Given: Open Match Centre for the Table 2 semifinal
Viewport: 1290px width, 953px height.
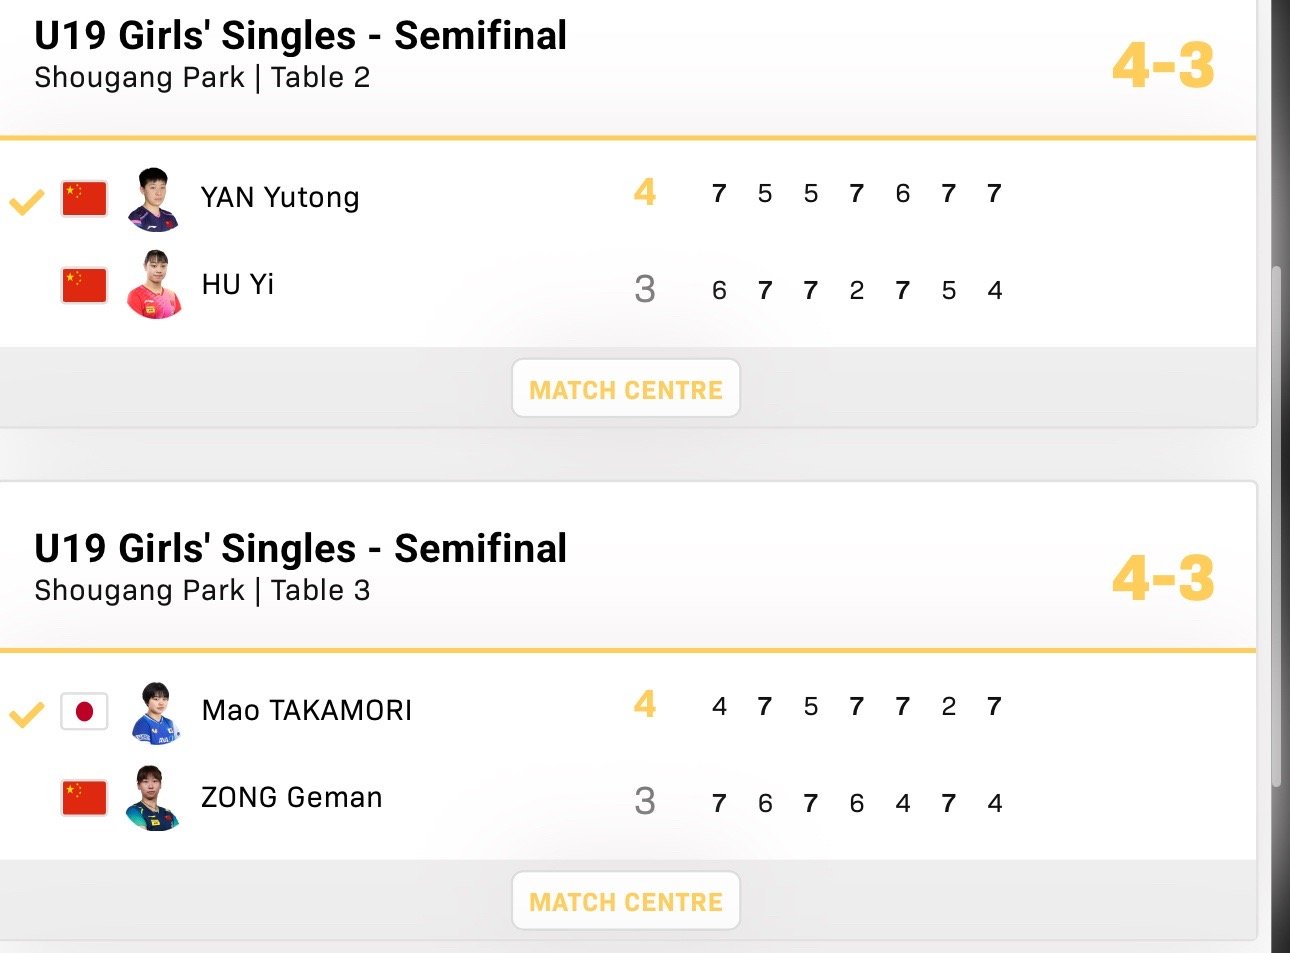Looking at the screenshot, I should 625,389.
